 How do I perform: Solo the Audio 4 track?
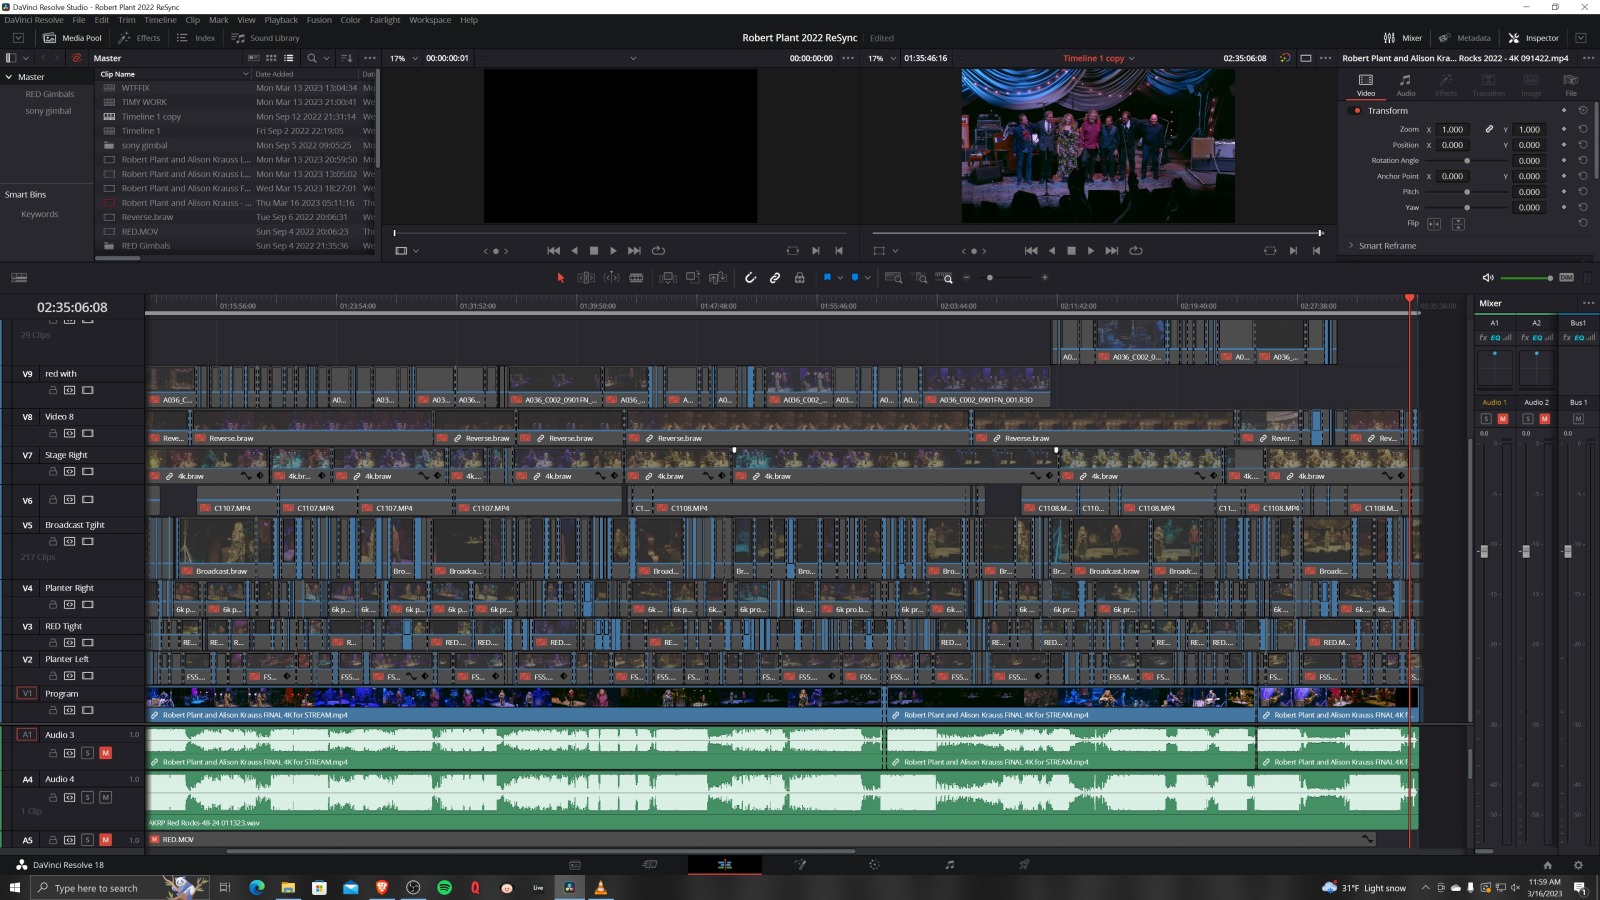coord(87,797)
